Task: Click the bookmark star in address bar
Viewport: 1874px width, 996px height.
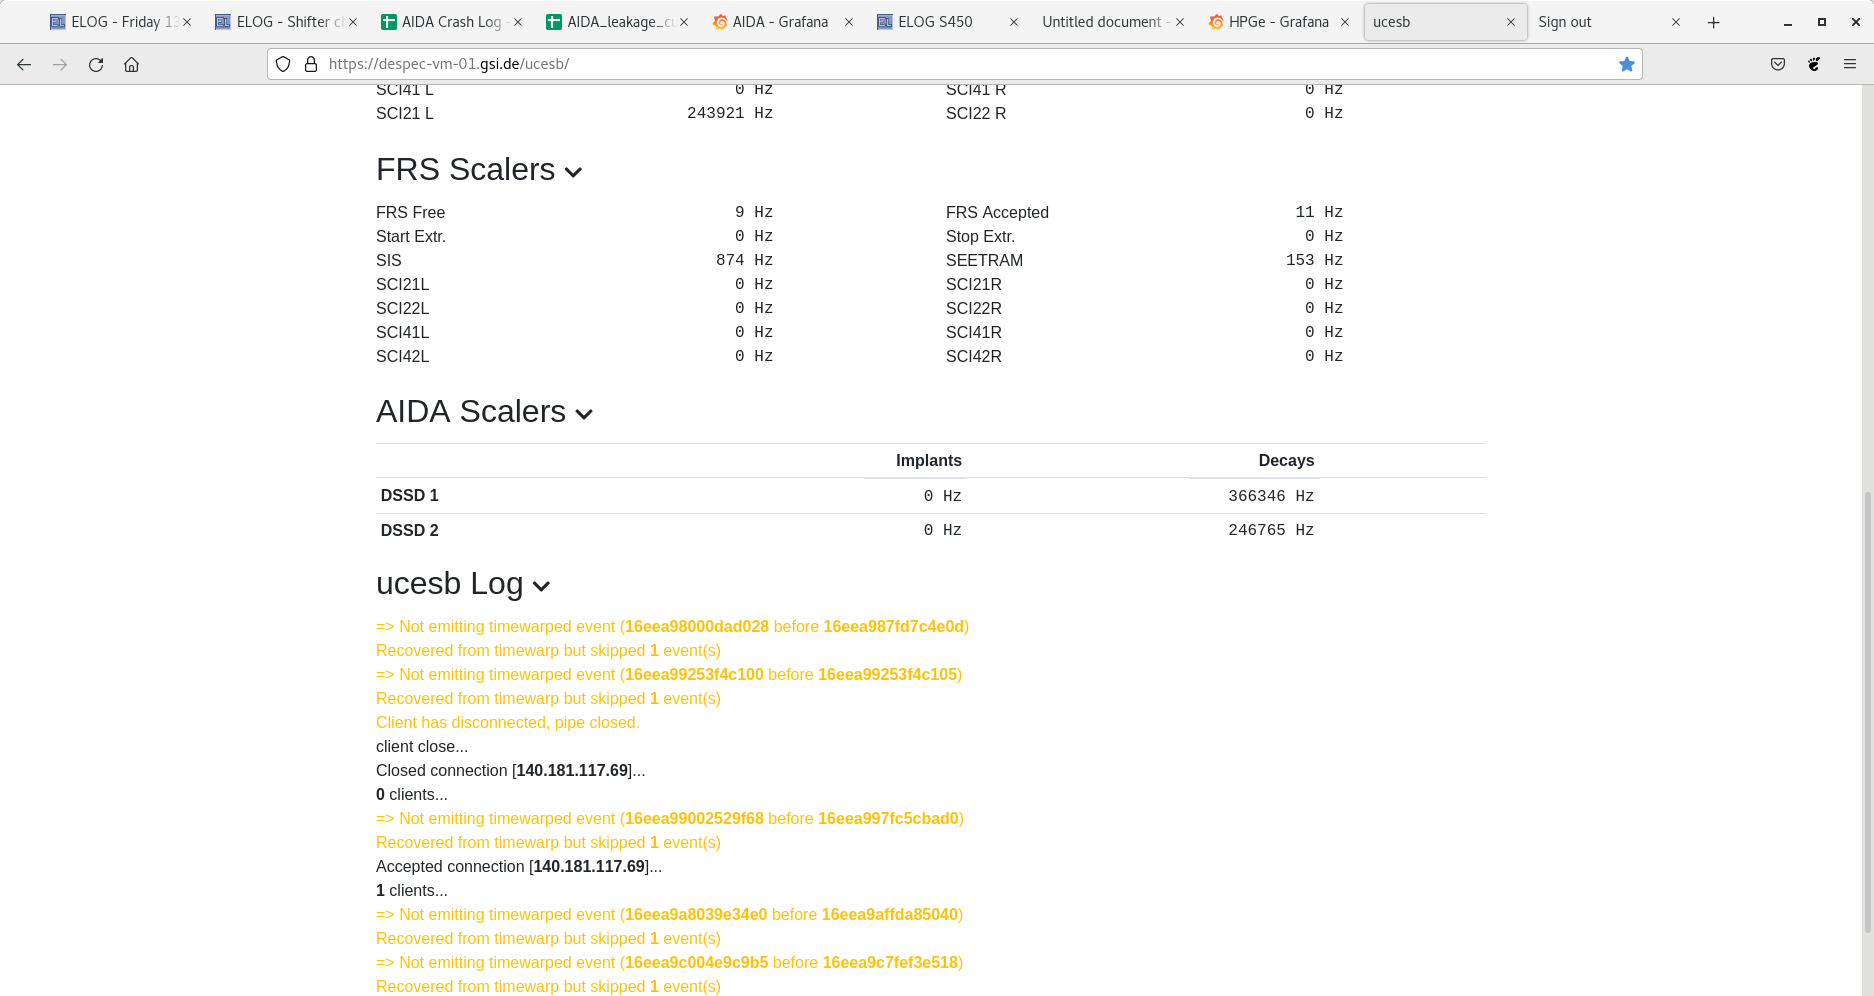Action: [x=1626, y=64]
